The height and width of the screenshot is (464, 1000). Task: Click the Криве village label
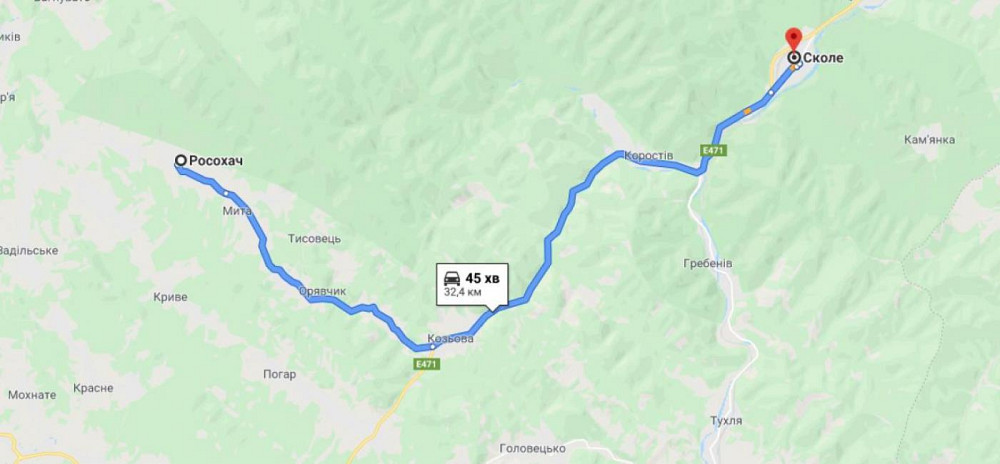pos(170,297)
